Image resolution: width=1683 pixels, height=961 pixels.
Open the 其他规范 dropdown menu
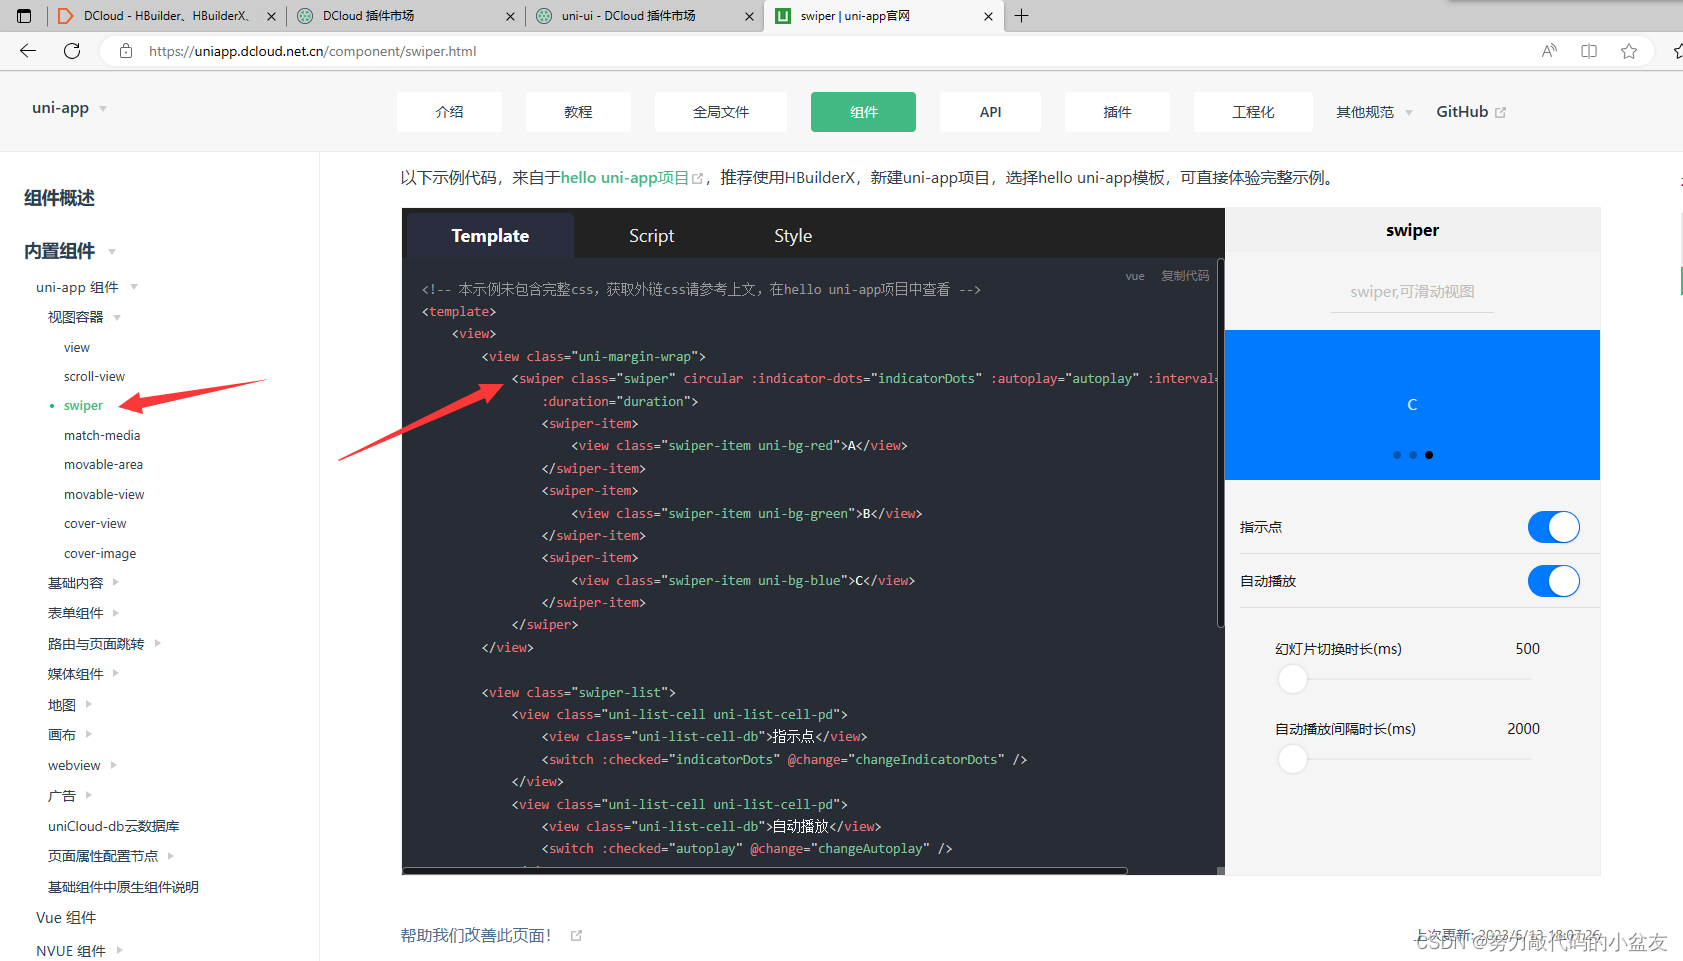point(1374,112)
